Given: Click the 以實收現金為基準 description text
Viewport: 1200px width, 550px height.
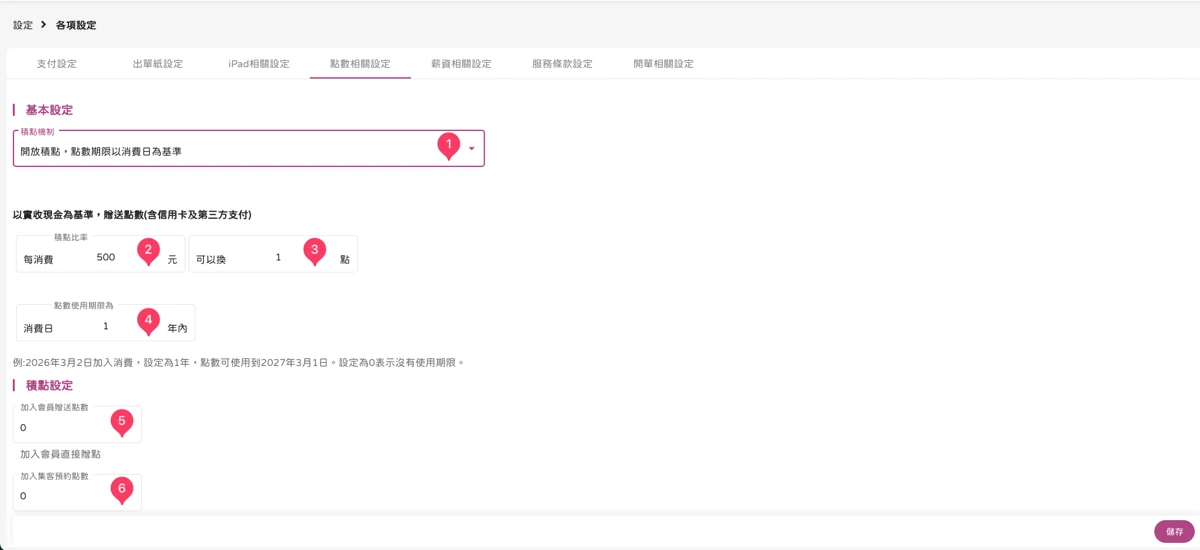Looking at the screenshot, I should tap(132, 214).
